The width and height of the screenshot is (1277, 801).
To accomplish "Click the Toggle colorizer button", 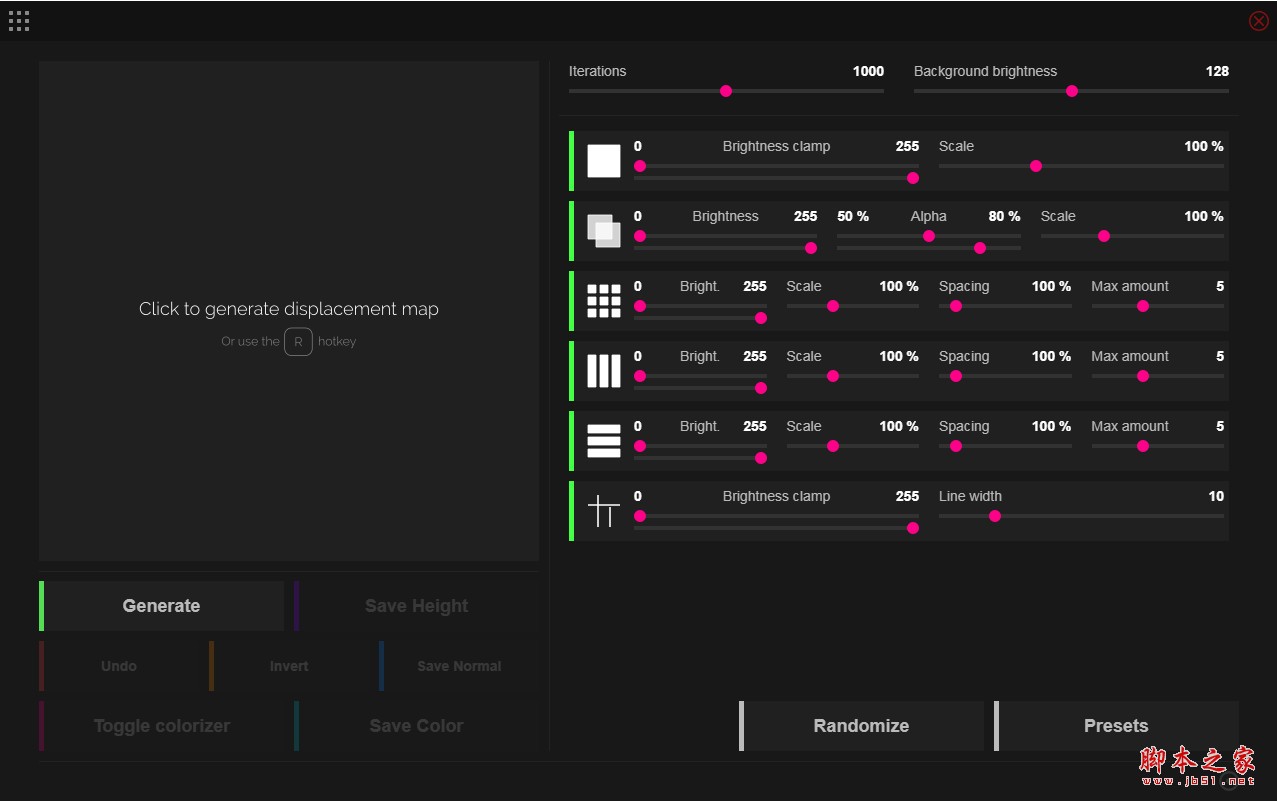I will click(x=161, y=725).
